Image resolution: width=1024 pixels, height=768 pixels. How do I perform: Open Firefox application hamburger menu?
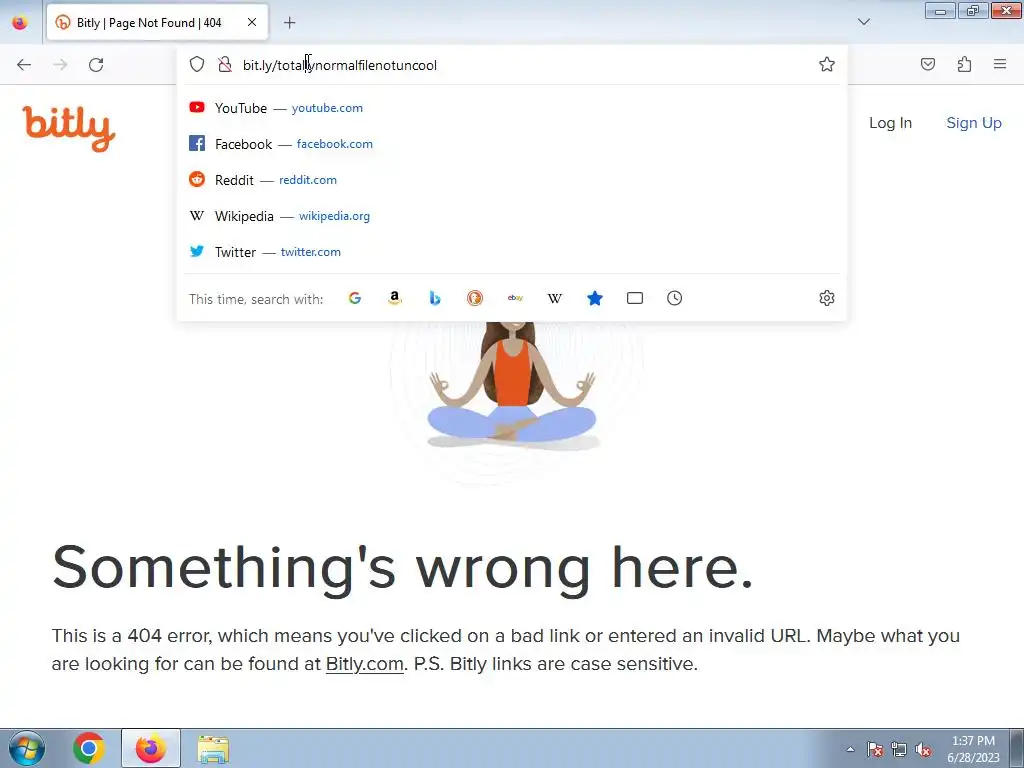coord(1000,64)
